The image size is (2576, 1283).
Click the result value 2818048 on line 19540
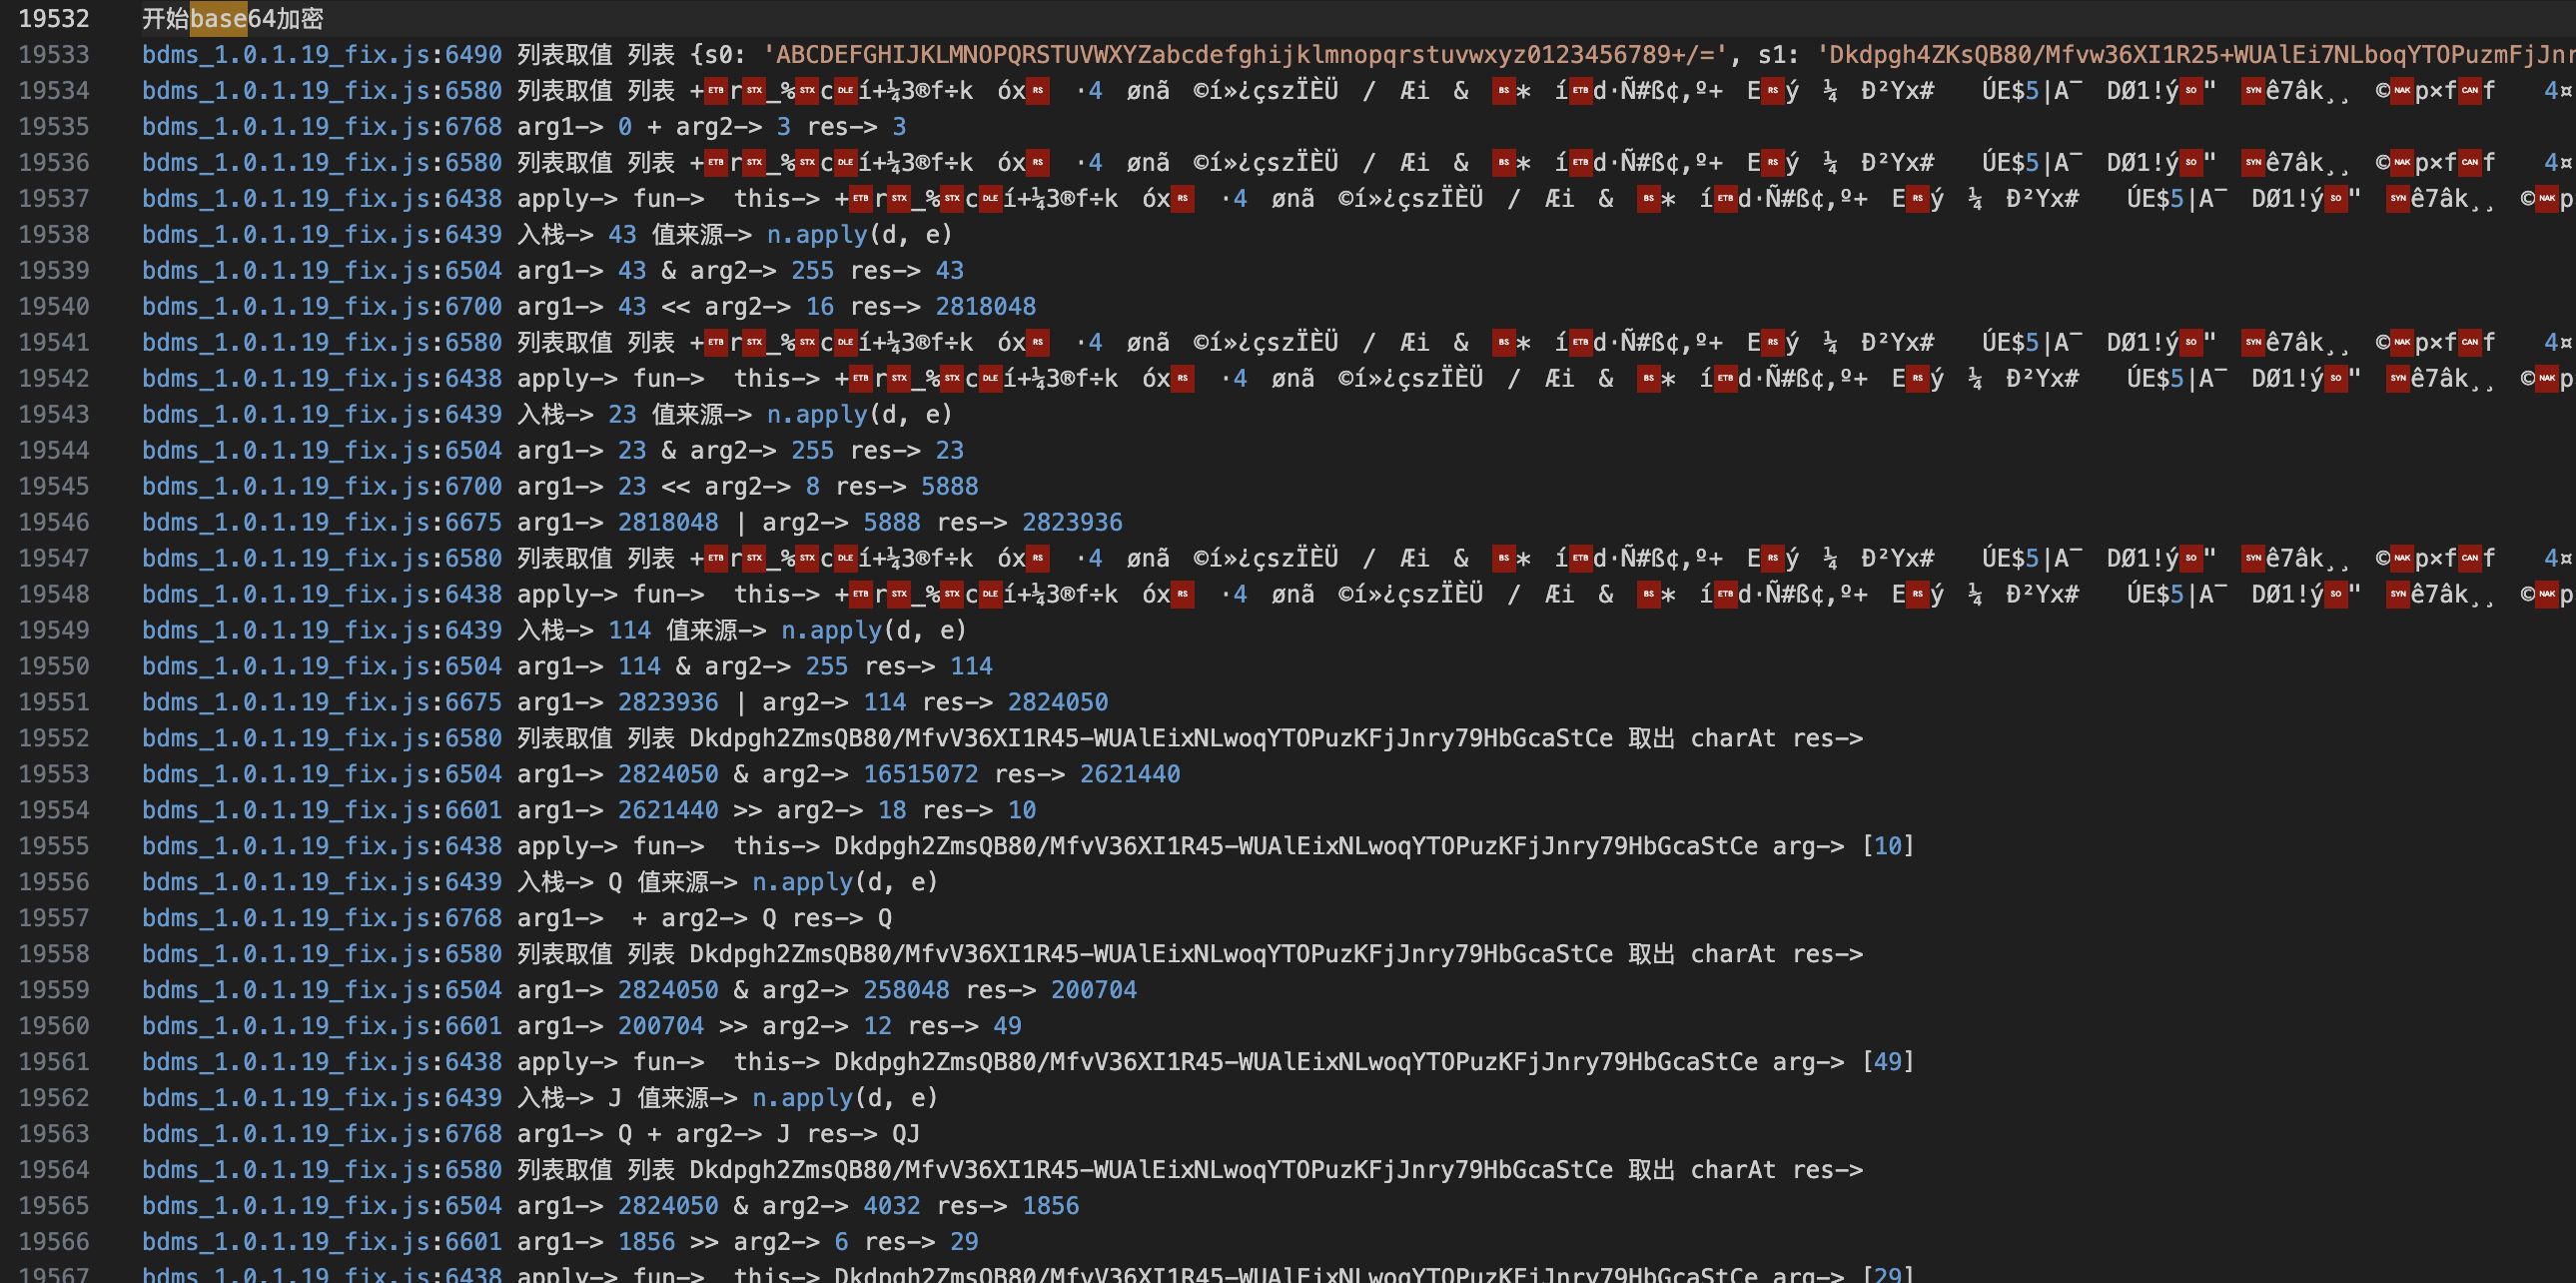pos(985,306)
